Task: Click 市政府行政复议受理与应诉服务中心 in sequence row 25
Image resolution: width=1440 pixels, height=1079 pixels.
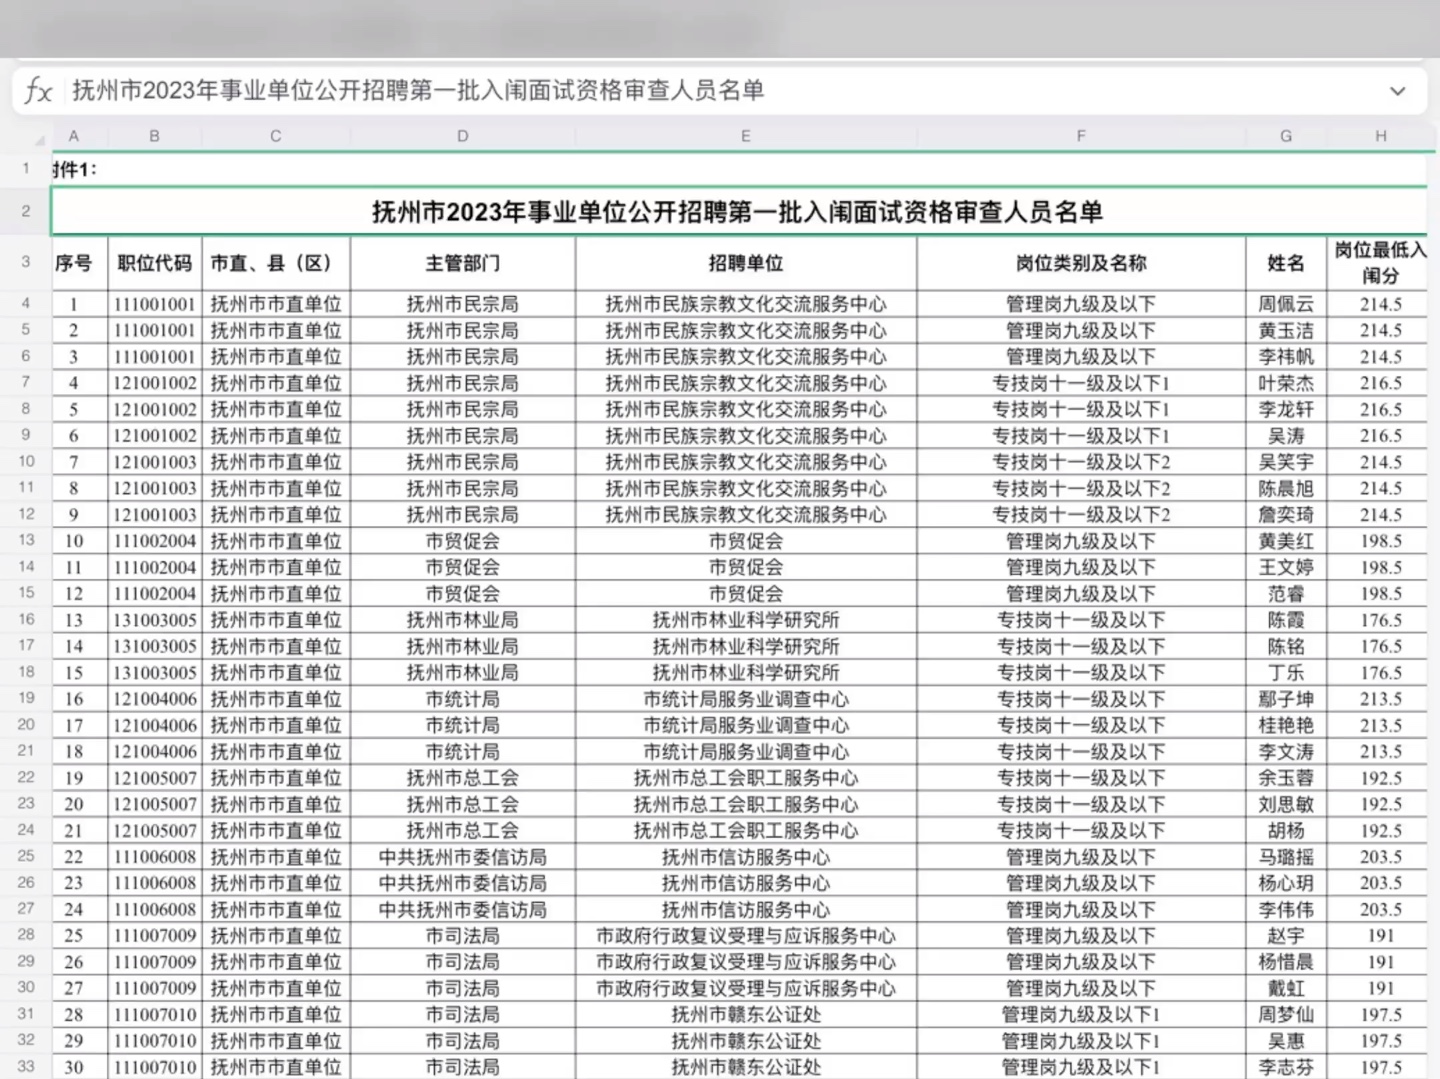Action: click(x=746, y=936)
